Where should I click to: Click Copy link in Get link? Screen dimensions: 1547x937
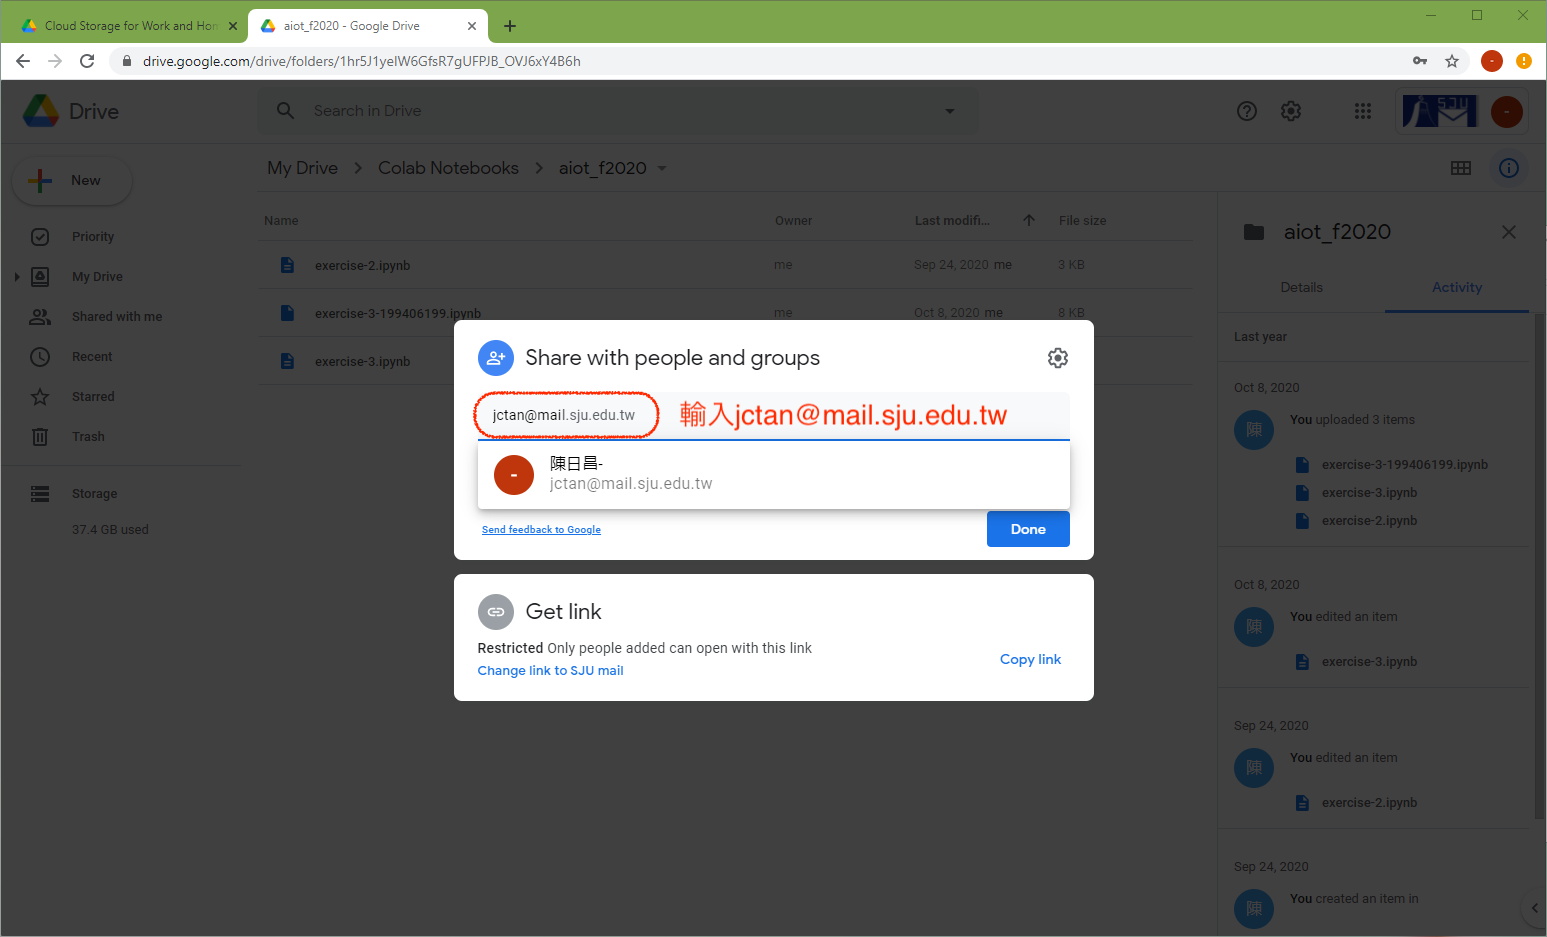click(1030, 659)
